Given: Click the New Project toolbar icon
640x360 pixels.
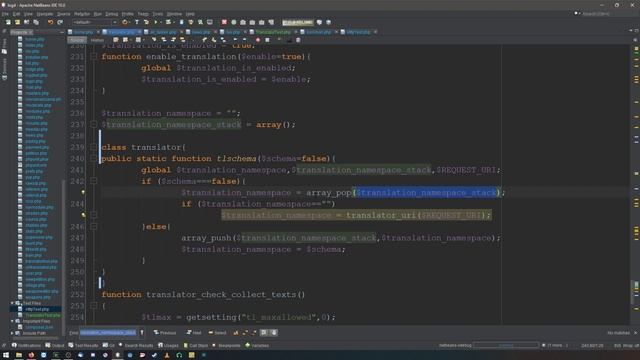Looking at the screenshot, I should (17, 22).
